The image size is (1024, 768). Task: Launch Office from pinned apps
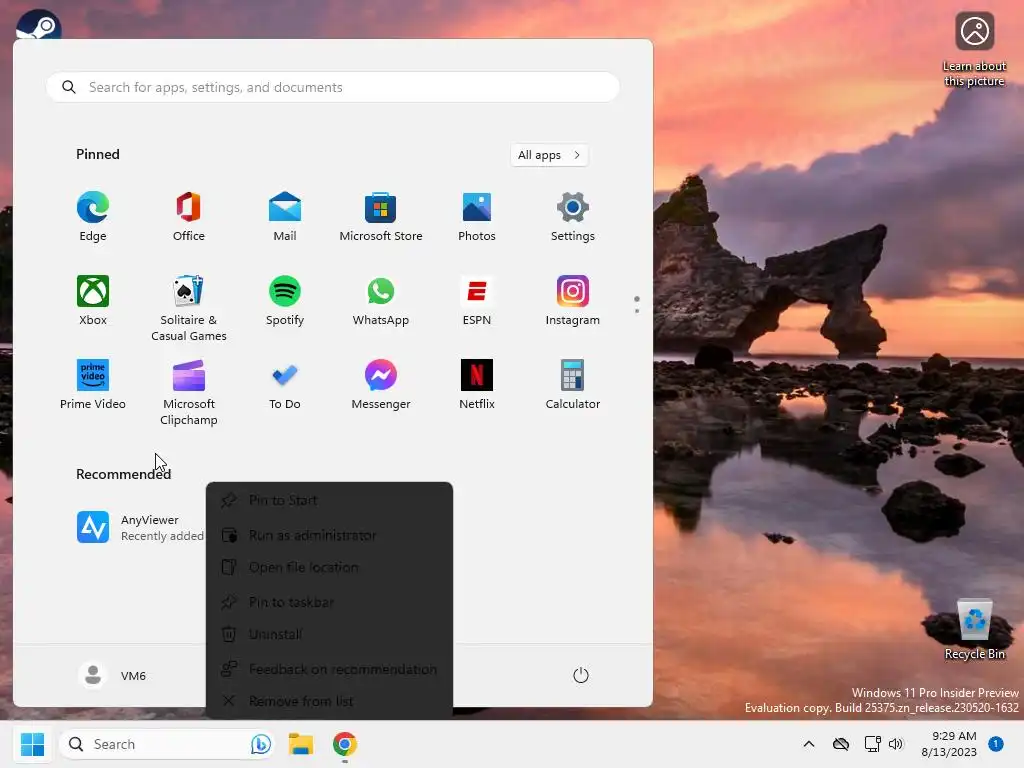tap(189, 217)
